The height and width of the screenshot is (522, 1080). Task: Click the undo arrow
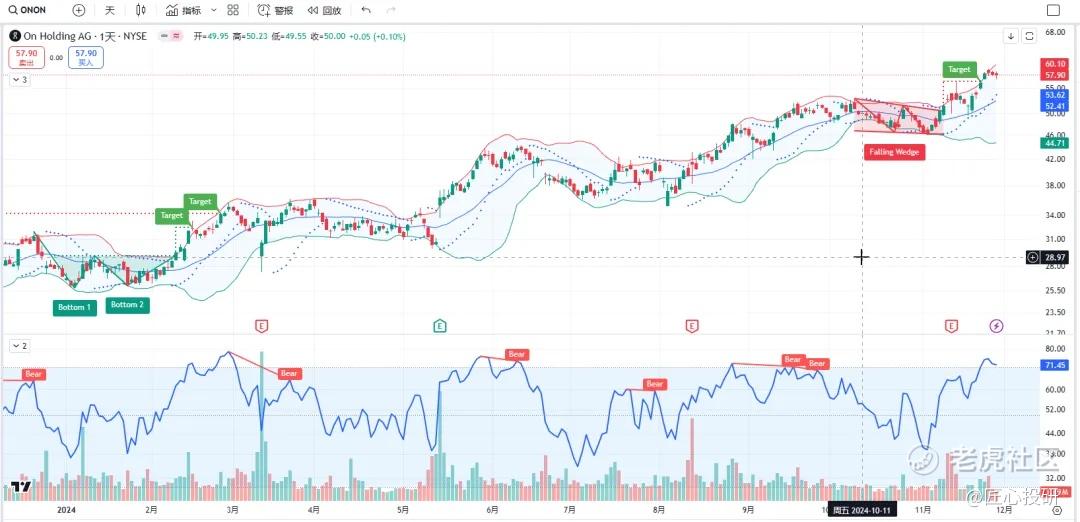click(366, 10)
